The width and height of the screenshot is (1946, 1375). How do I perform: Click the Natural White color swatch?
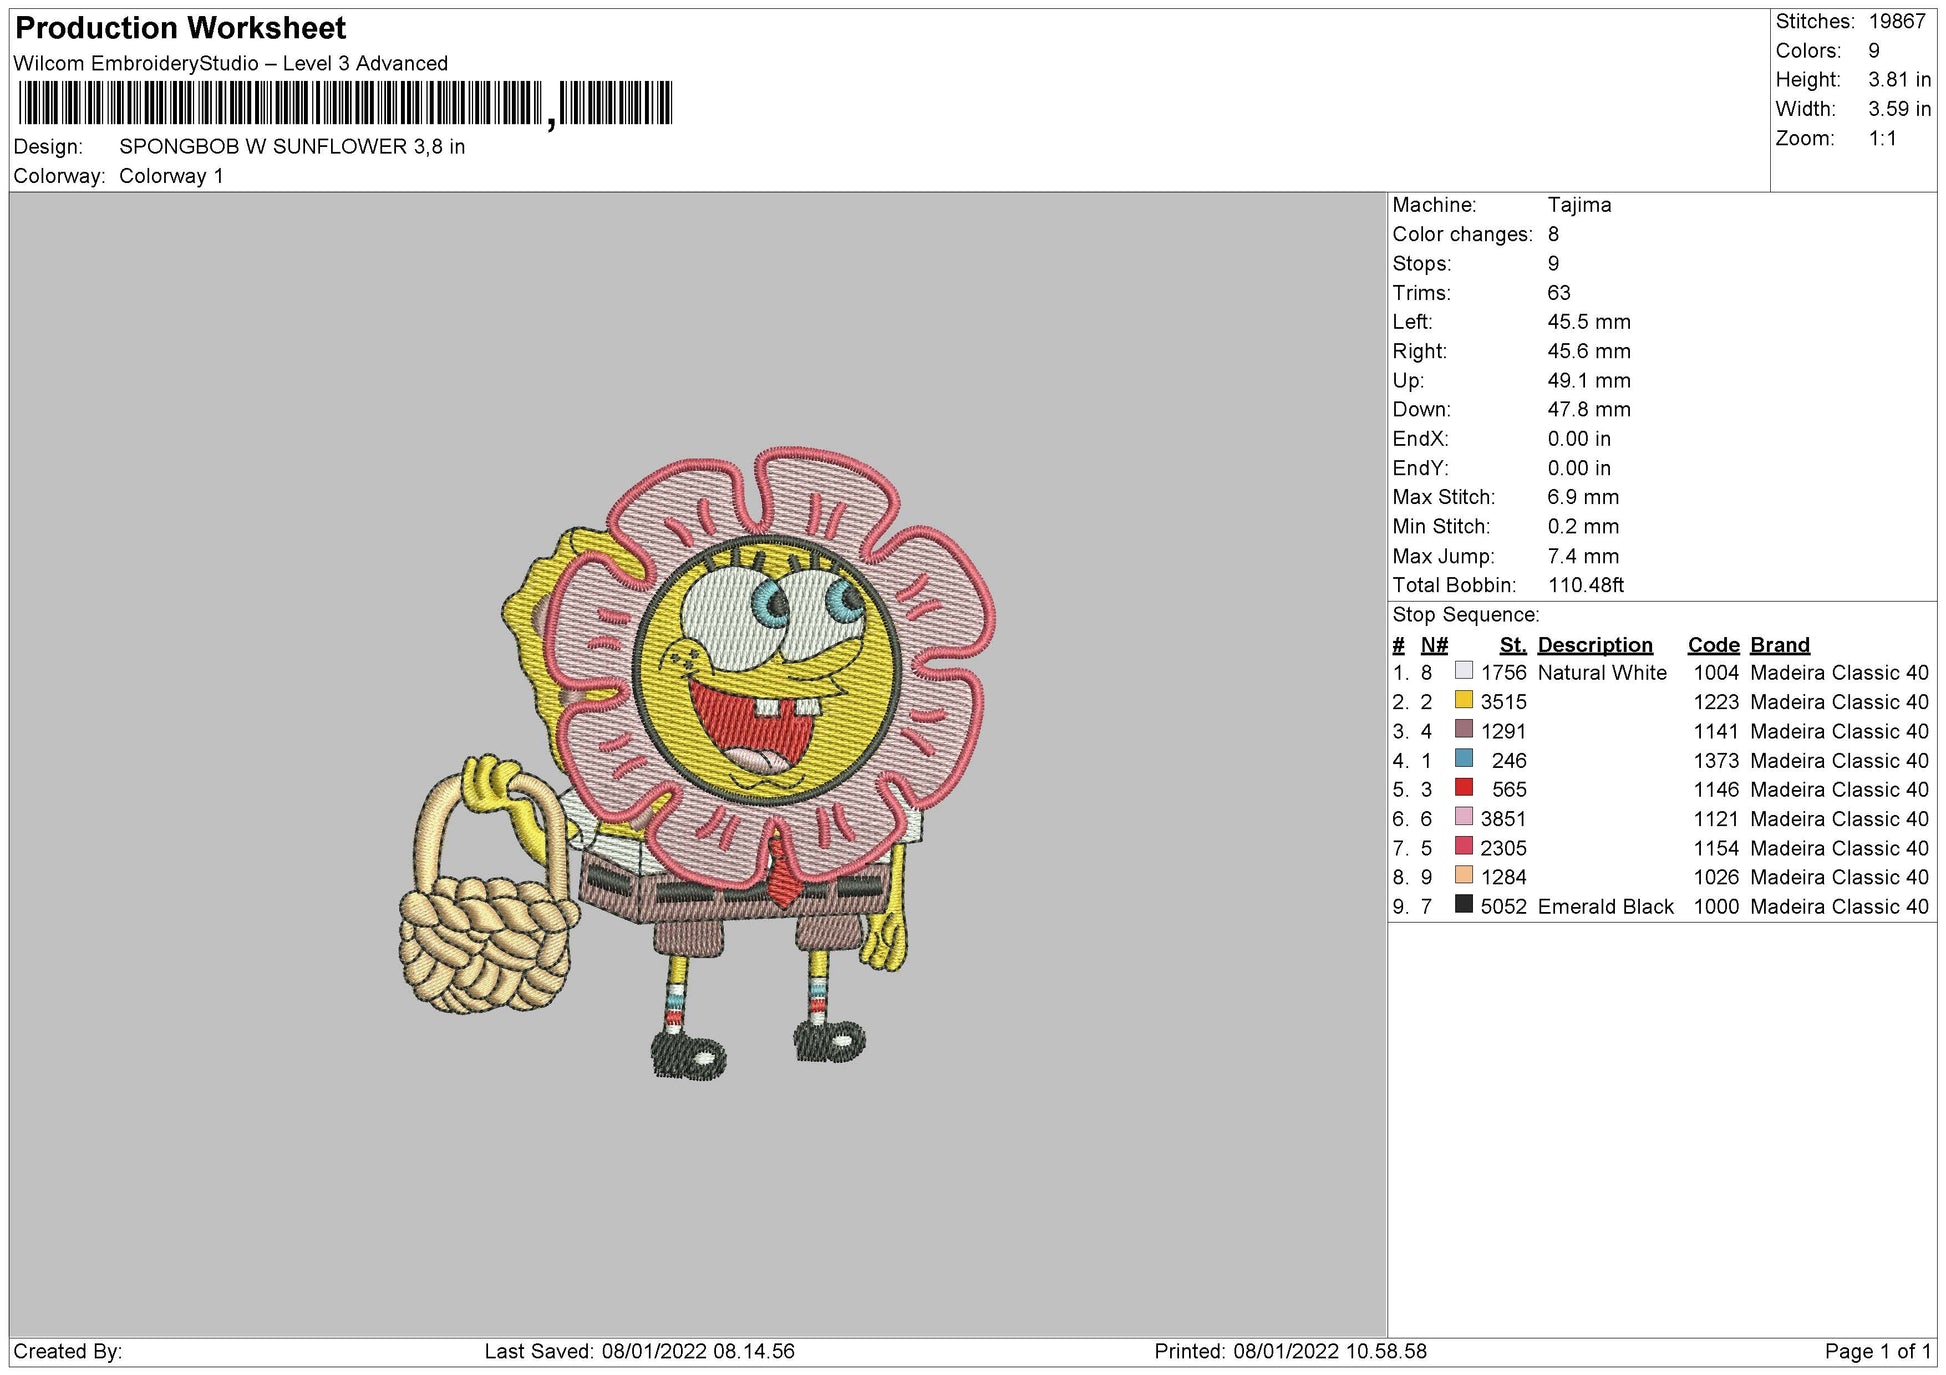[1464, 671]
